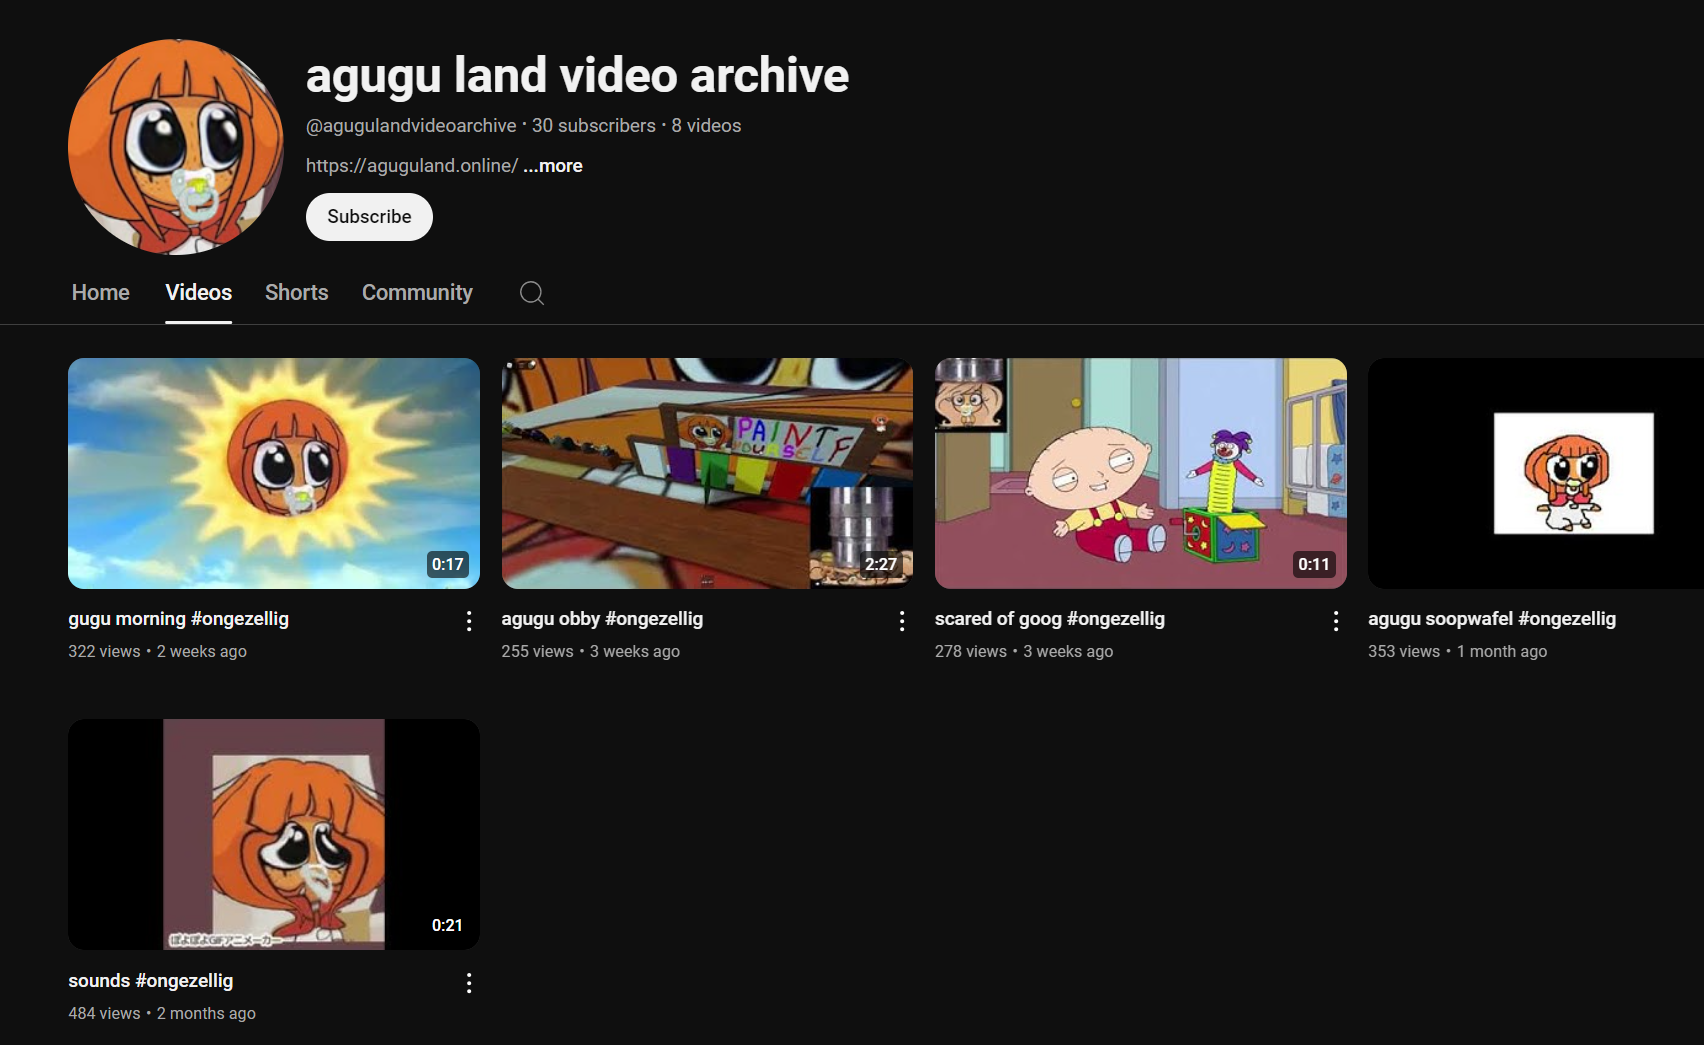Screen dimensions: 1704x1045
Task: Play the scared of goog Stewie thumbnail
Action: 1141,473
